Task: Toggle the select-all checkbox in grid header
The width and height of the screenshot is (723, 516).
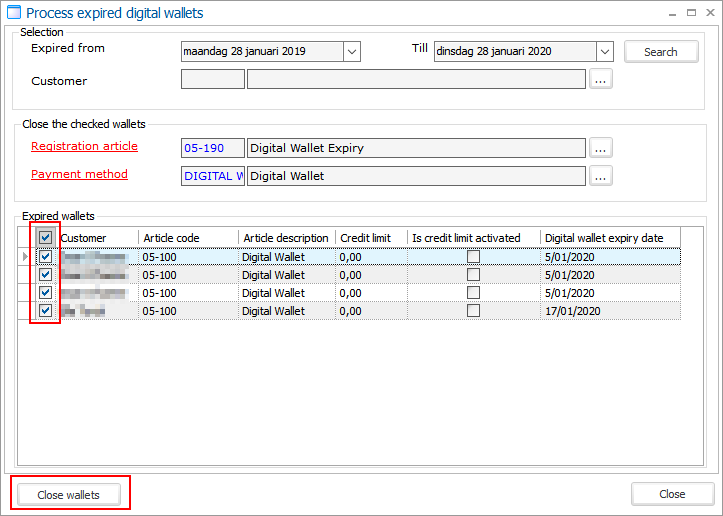Action: pos(45,238)
